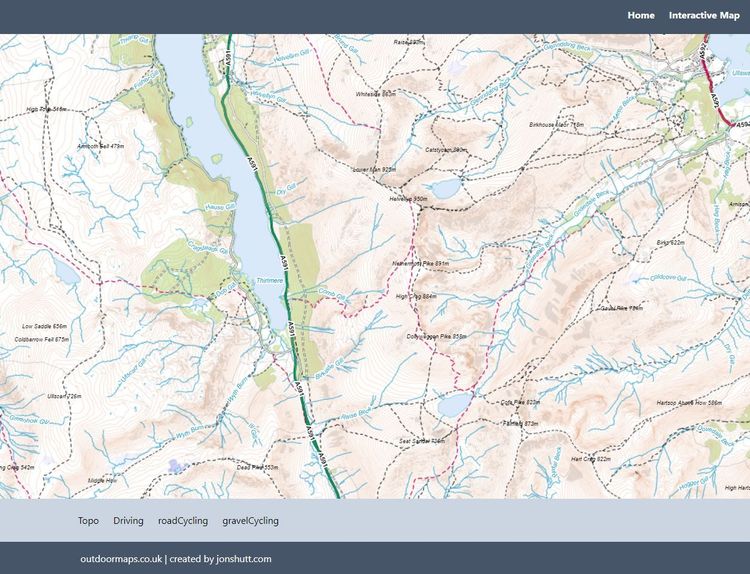Click the Dob Gill stream label
Image resolution: width=750 pixels, height=574 pixels.
coord(226,289)
